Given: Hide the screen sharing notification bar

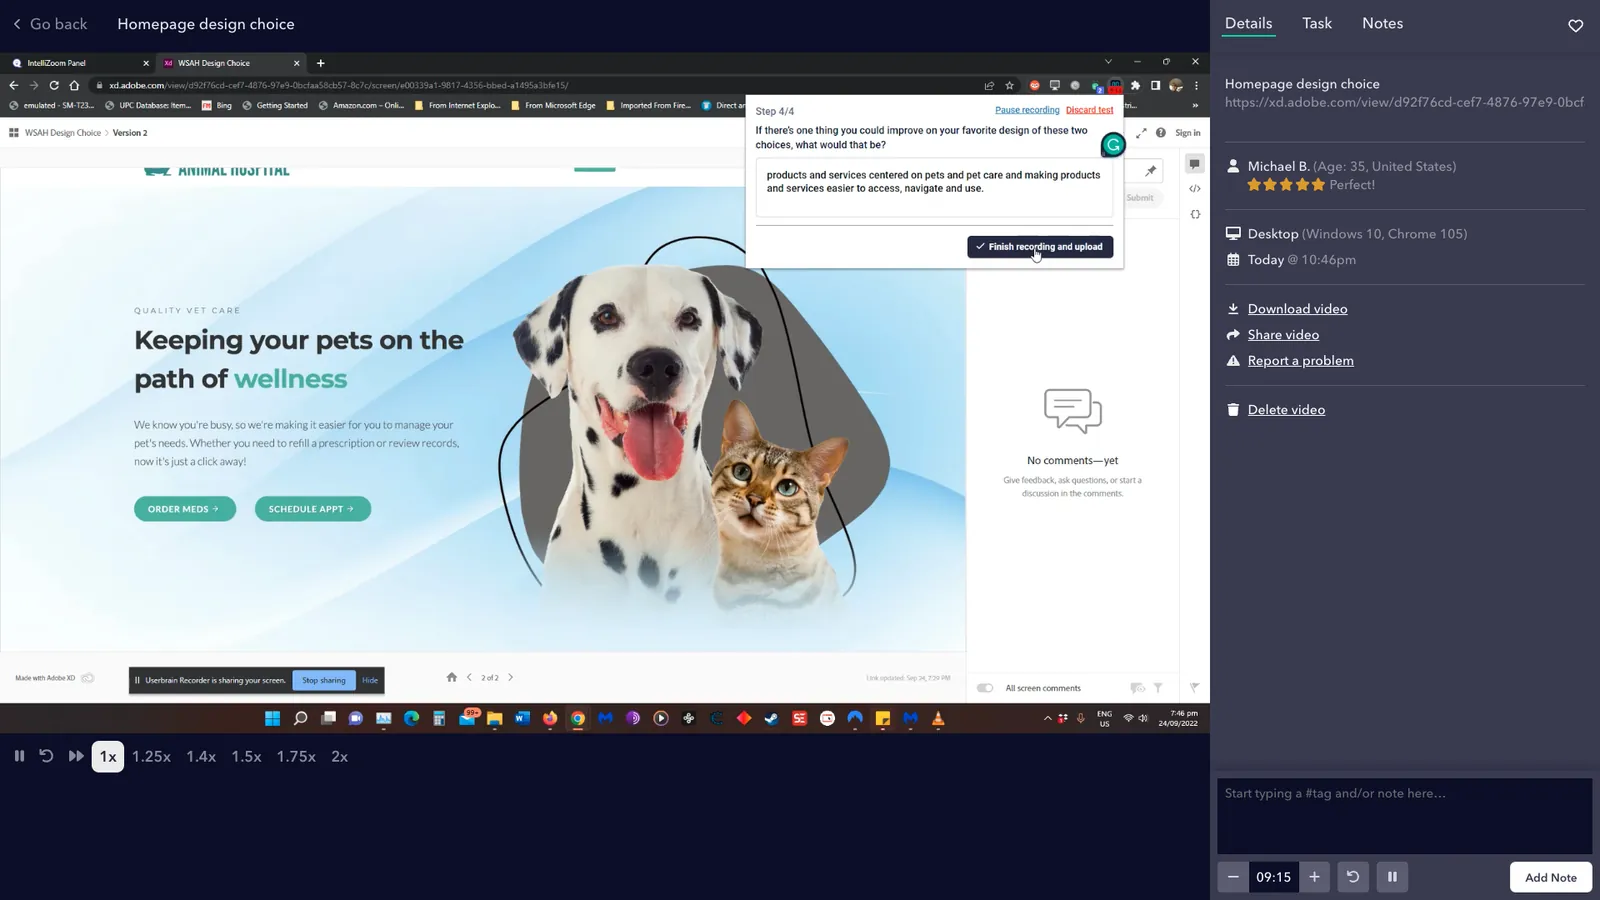Looking at the screenshot, I should [x=370, y=680].
